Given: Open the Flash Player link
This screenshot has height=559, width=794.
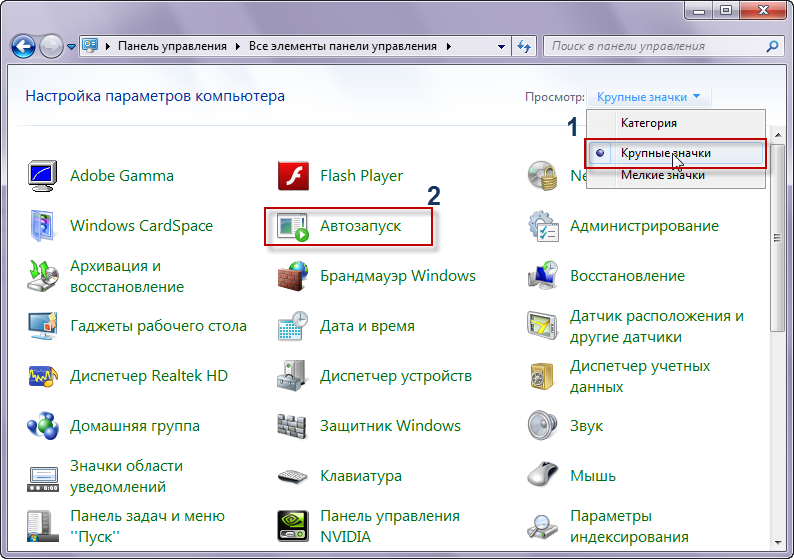Looking at the screenshot, I should tap(361, 176).
